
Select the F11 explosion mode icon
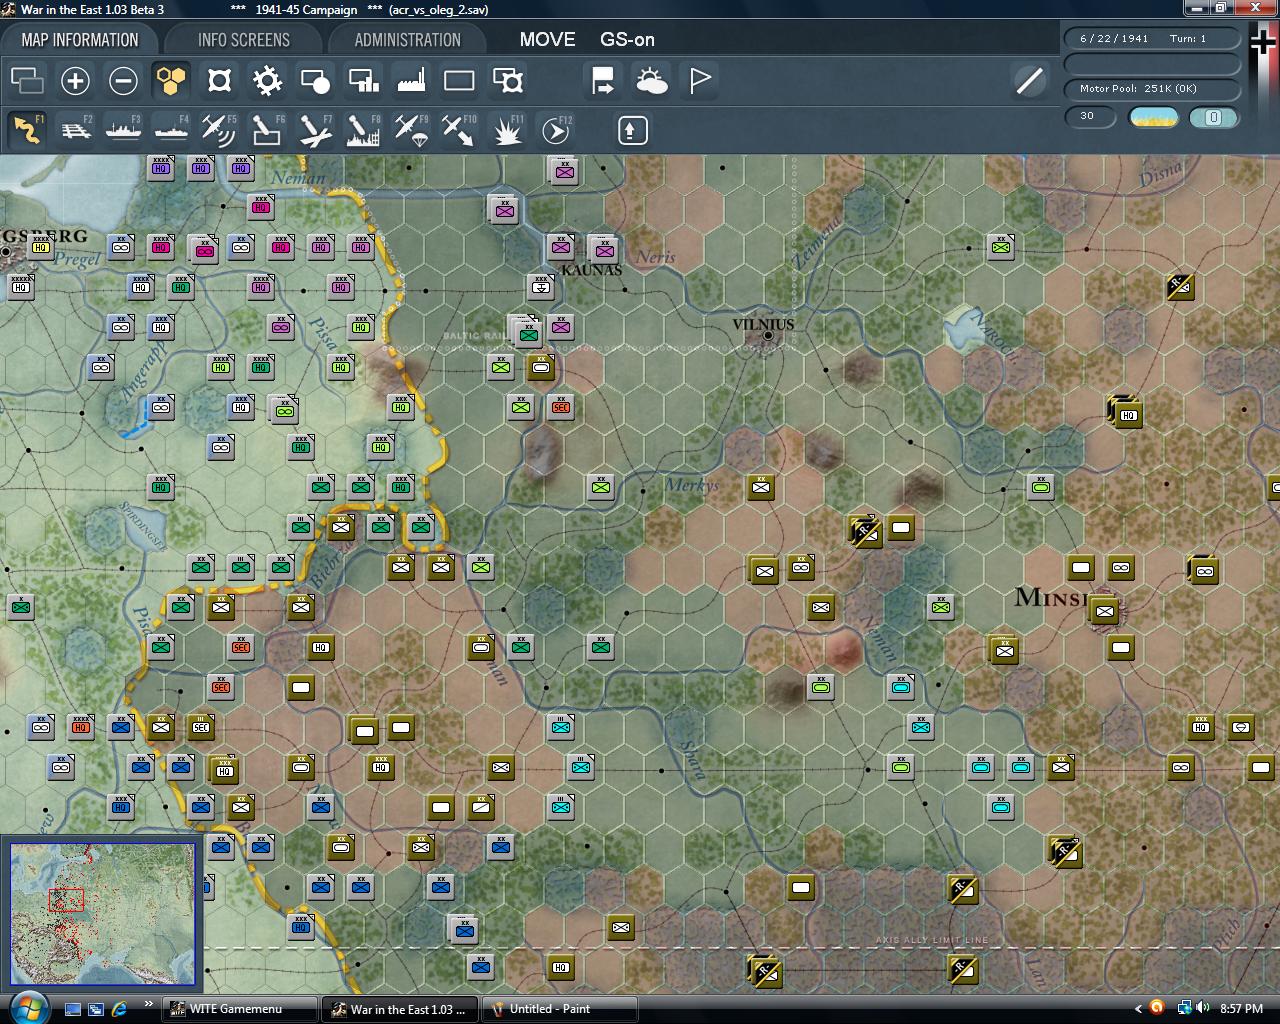pos(507,130)
